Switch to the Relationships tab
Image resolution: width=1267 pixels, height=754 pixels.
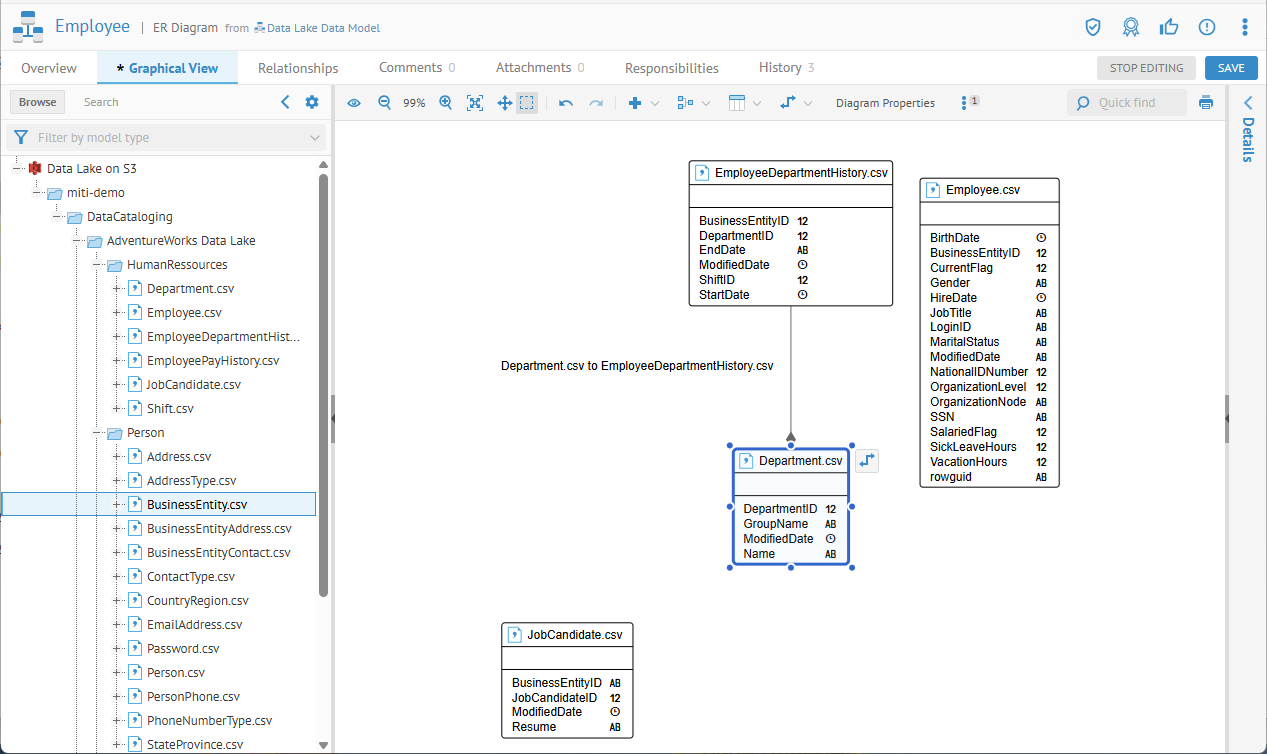click(x=298, y=68)
